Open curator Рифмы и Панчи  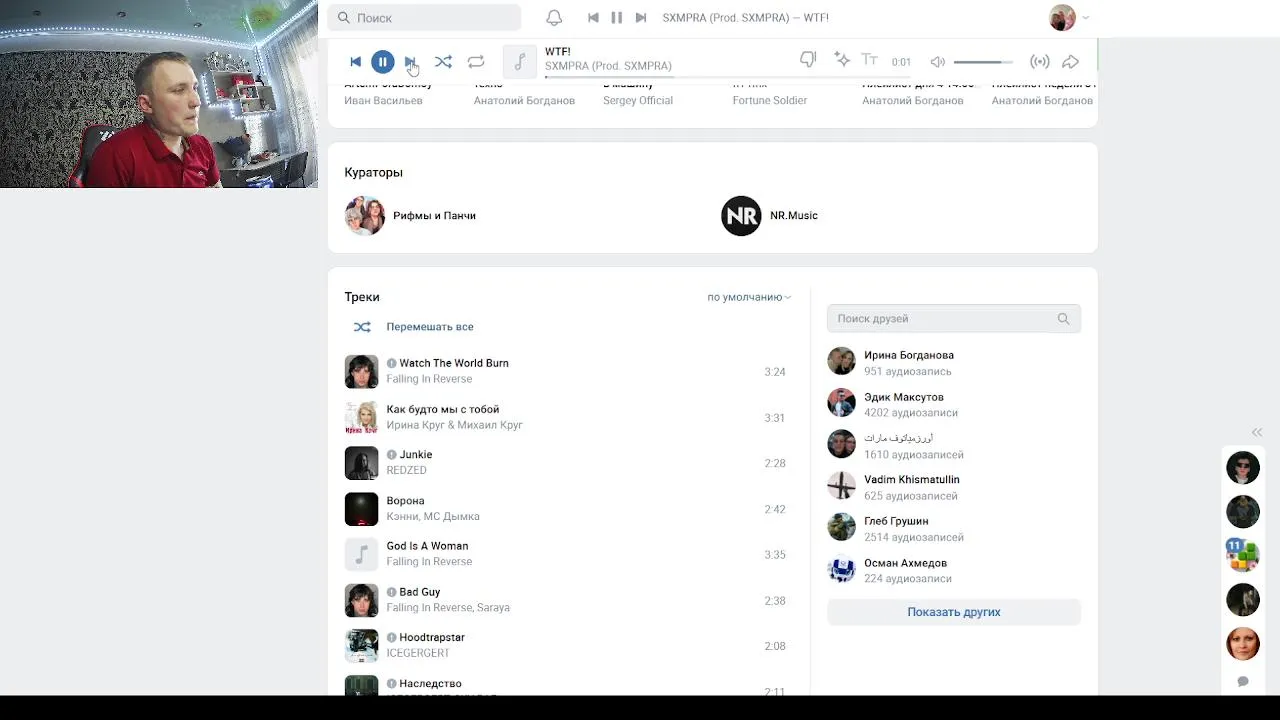[434, 216]
